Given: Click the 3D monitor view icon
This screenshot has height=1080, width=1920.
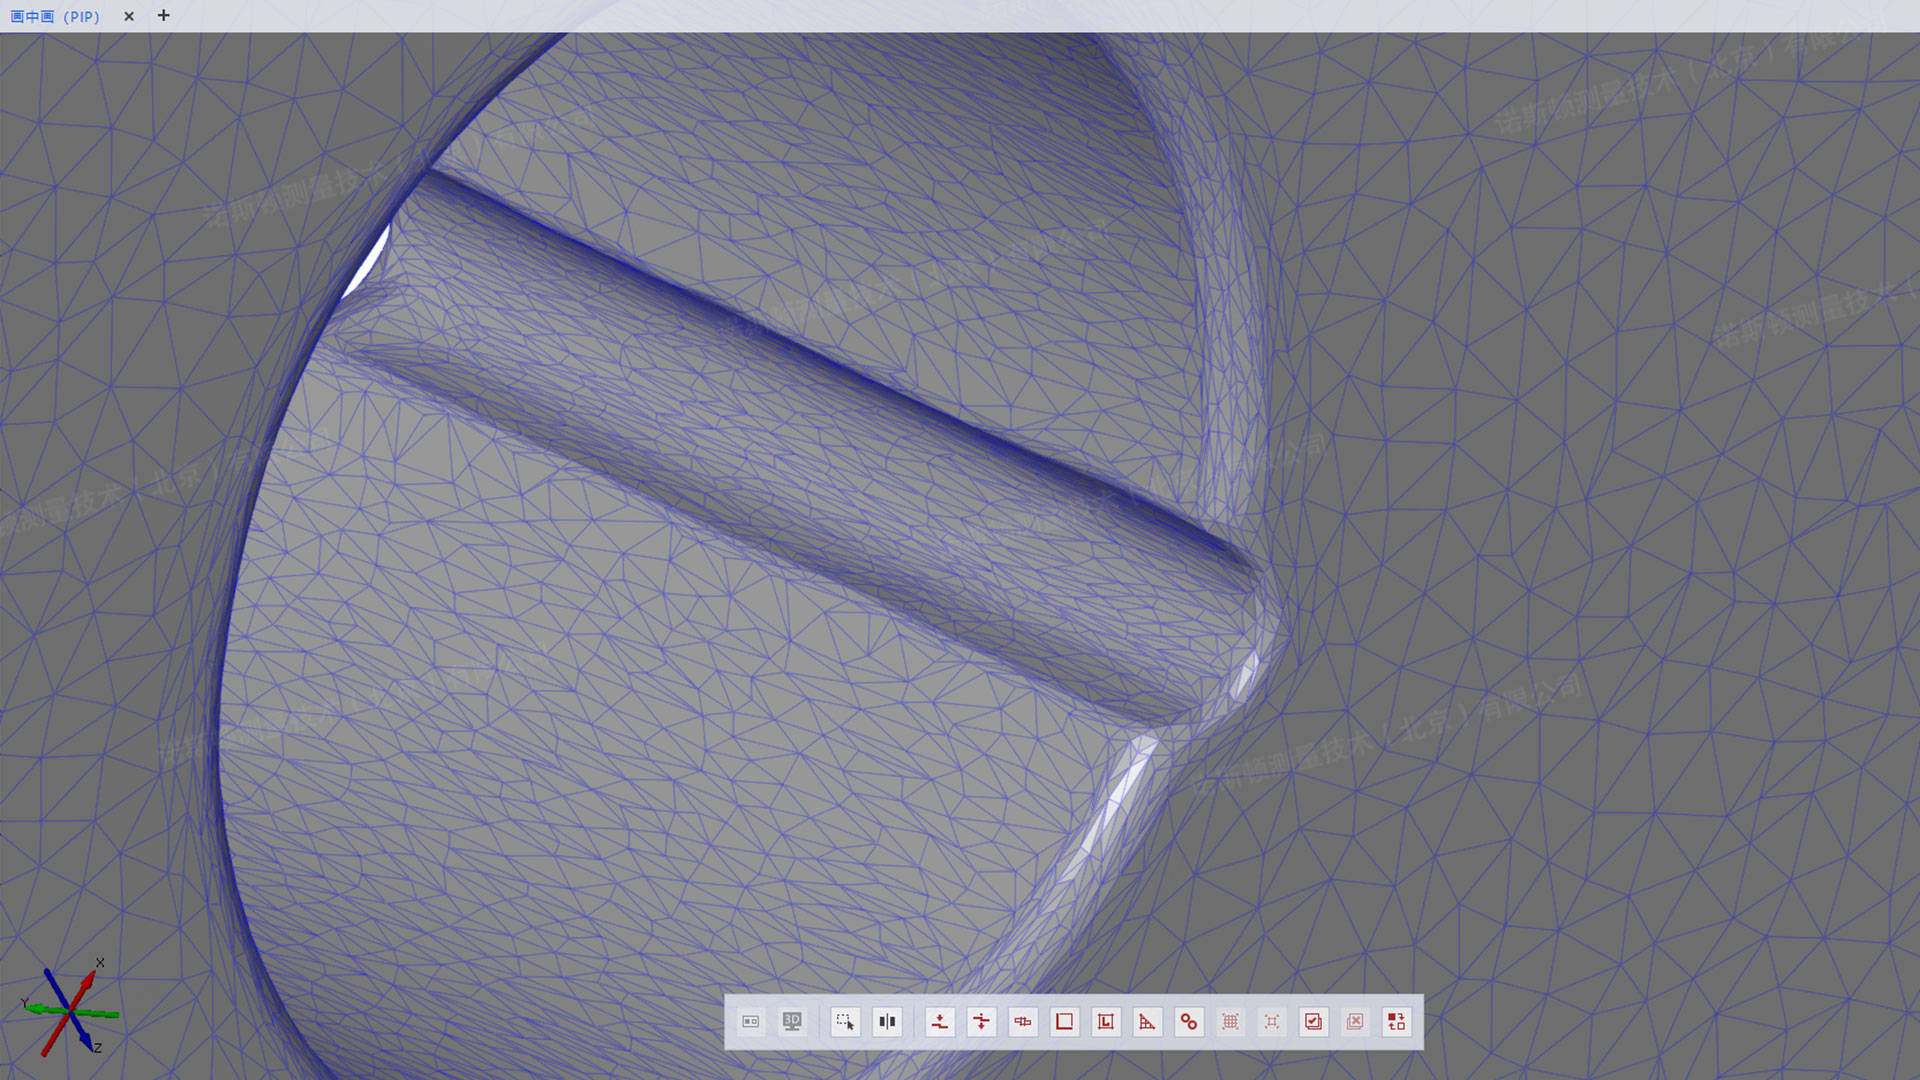Looking at the screenshot, I should (792, 1021).
